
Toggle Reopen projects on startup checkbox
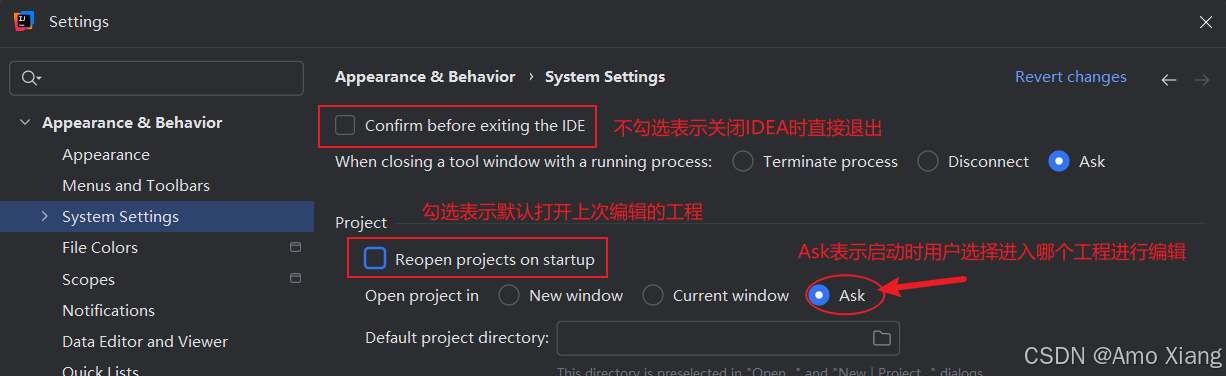pos(375,259)
